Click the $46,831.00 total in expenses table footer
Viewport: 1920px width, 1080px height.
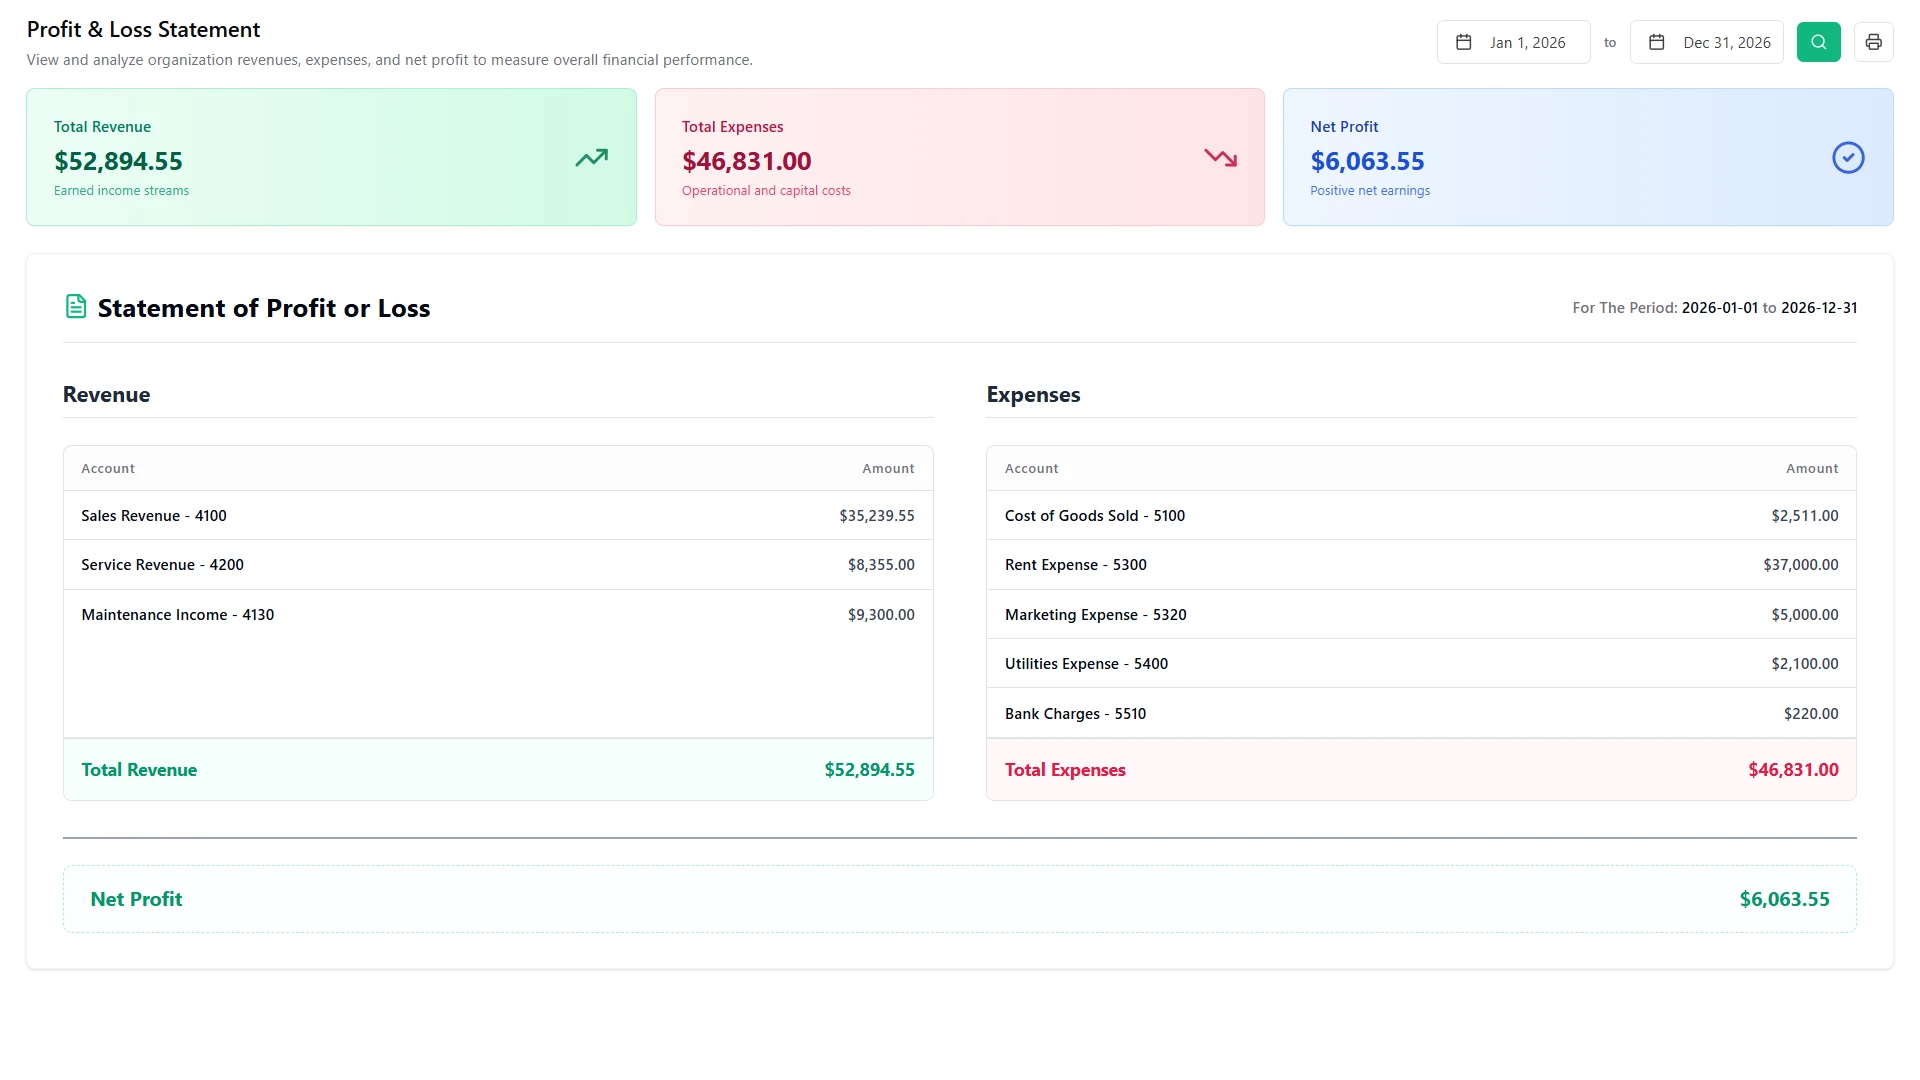click(1793, 770)
